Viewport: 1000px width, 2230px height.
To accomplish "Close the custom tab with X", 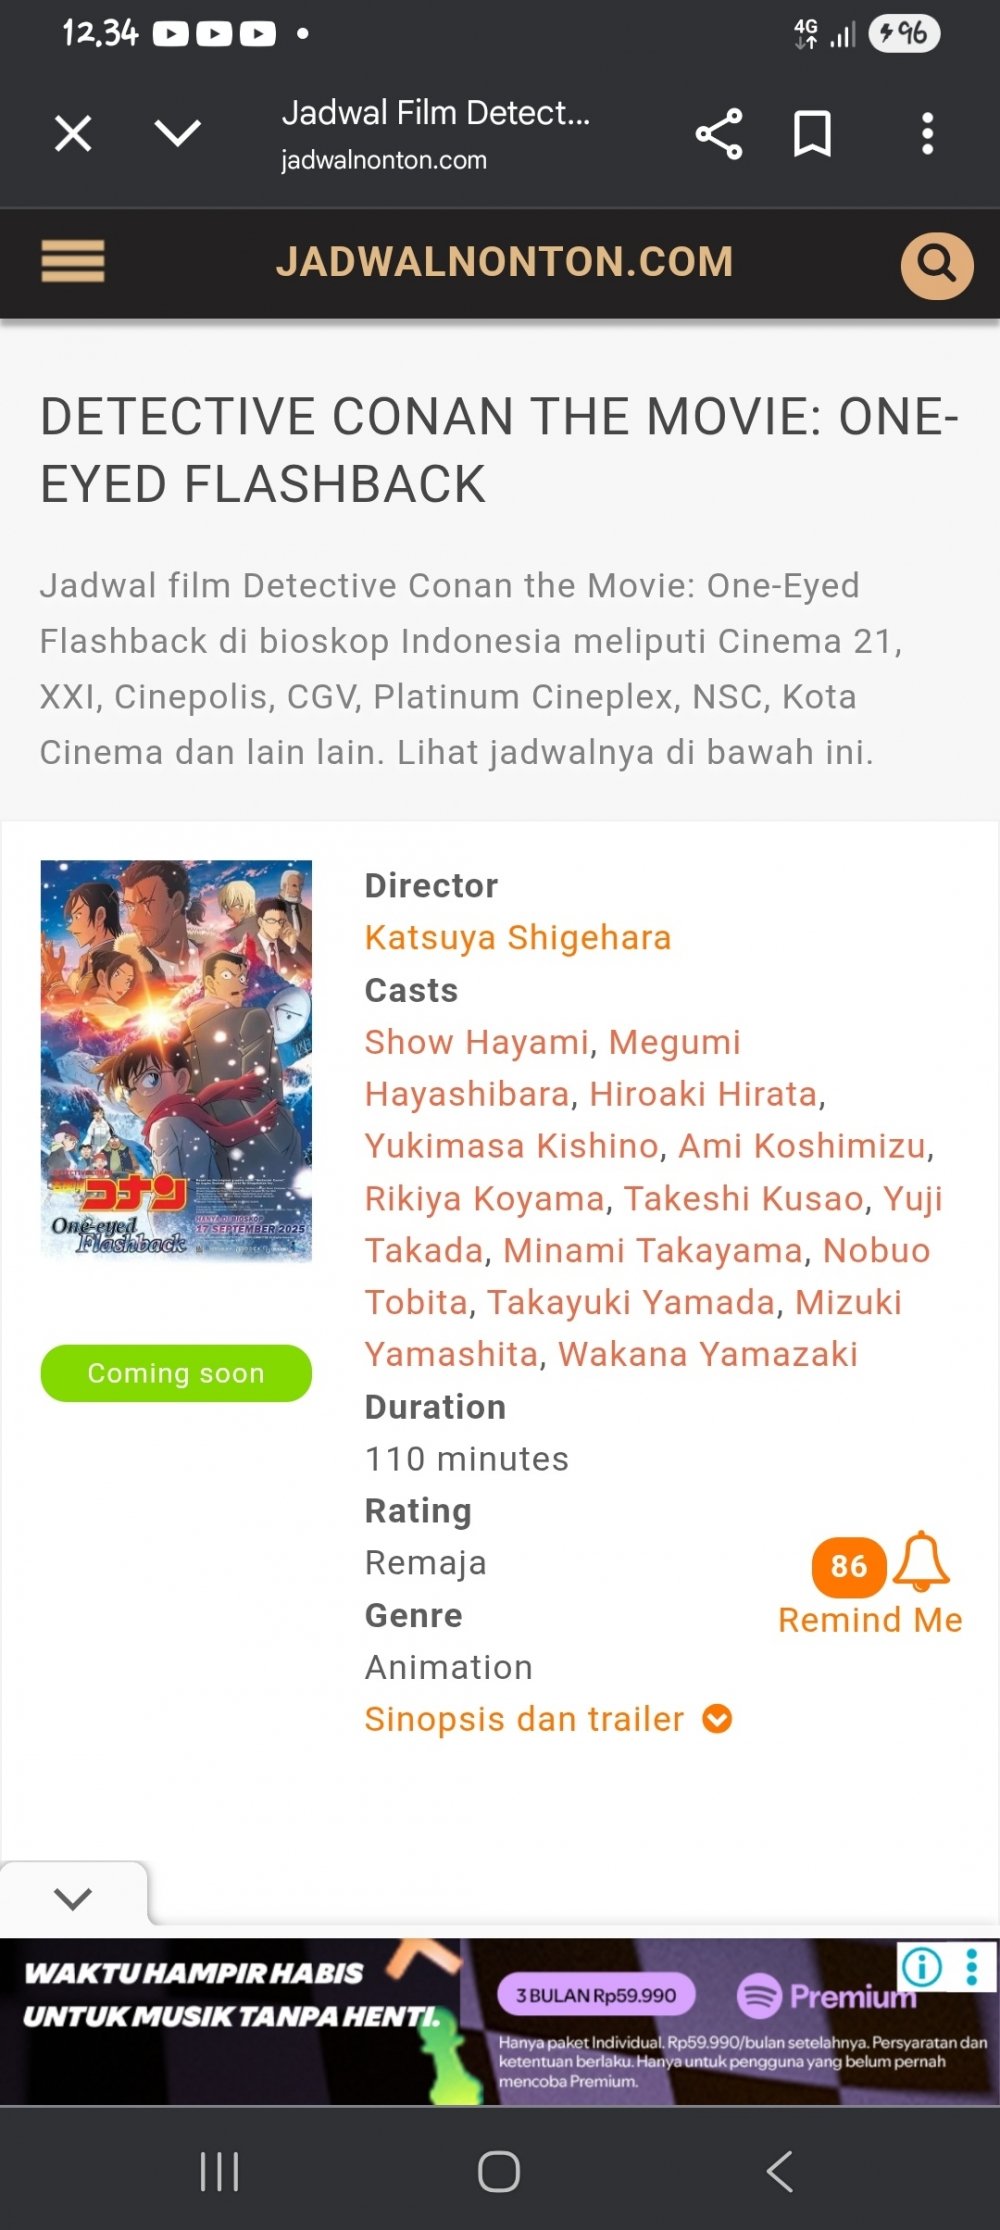I will (x=73, y=133).
